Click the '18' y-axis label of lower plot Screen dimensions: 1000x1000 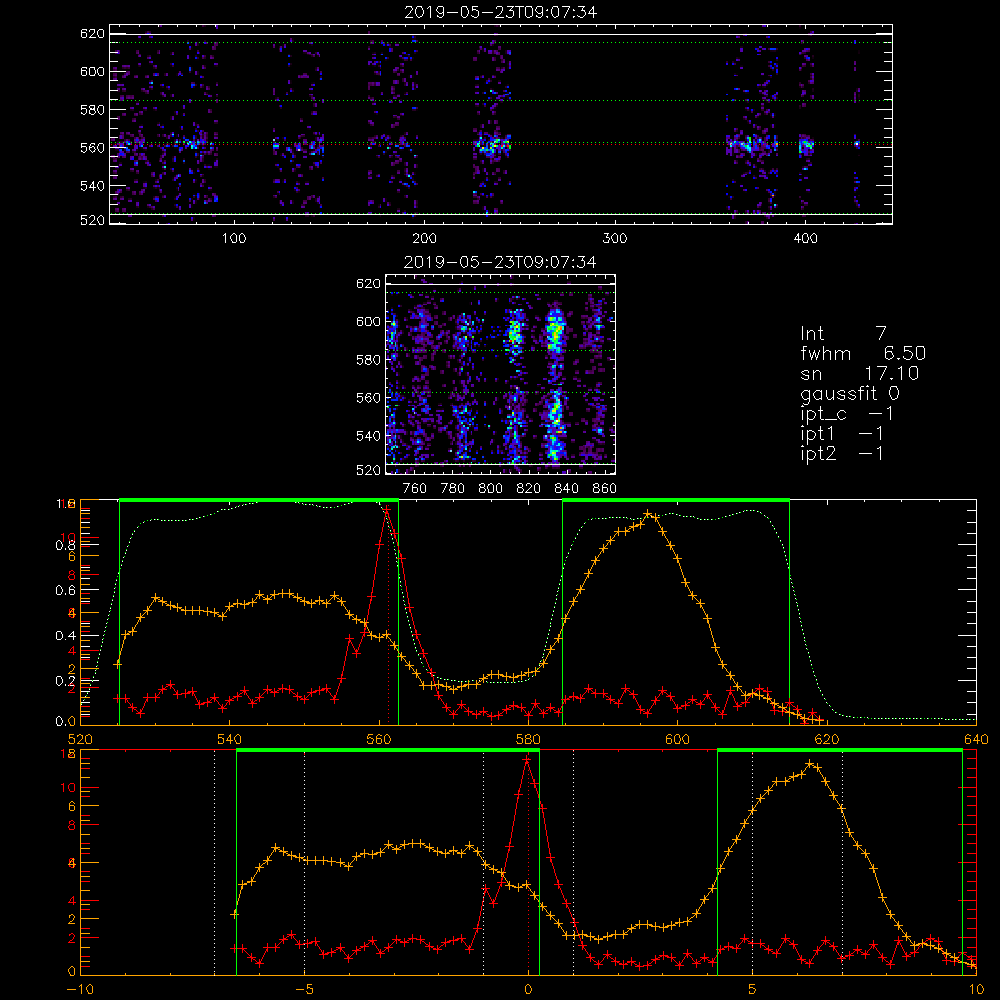coord(68,753)
